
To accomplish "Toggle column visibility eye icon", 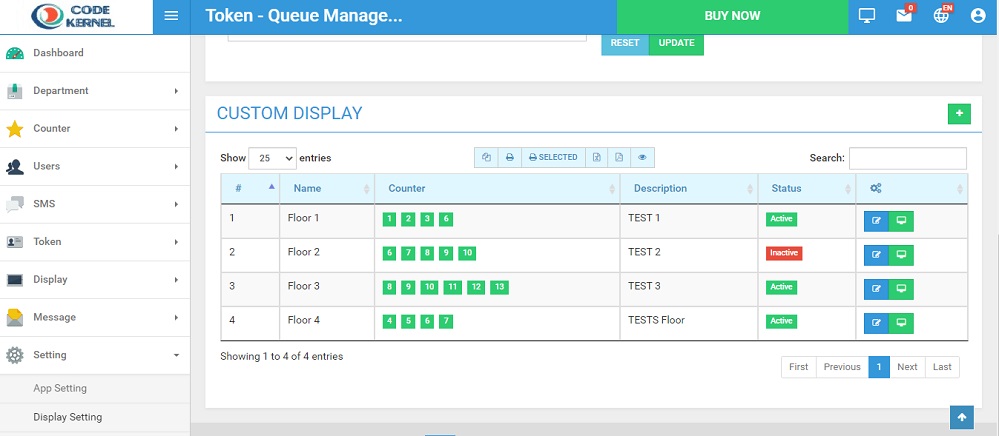I will tap(642, 157).
